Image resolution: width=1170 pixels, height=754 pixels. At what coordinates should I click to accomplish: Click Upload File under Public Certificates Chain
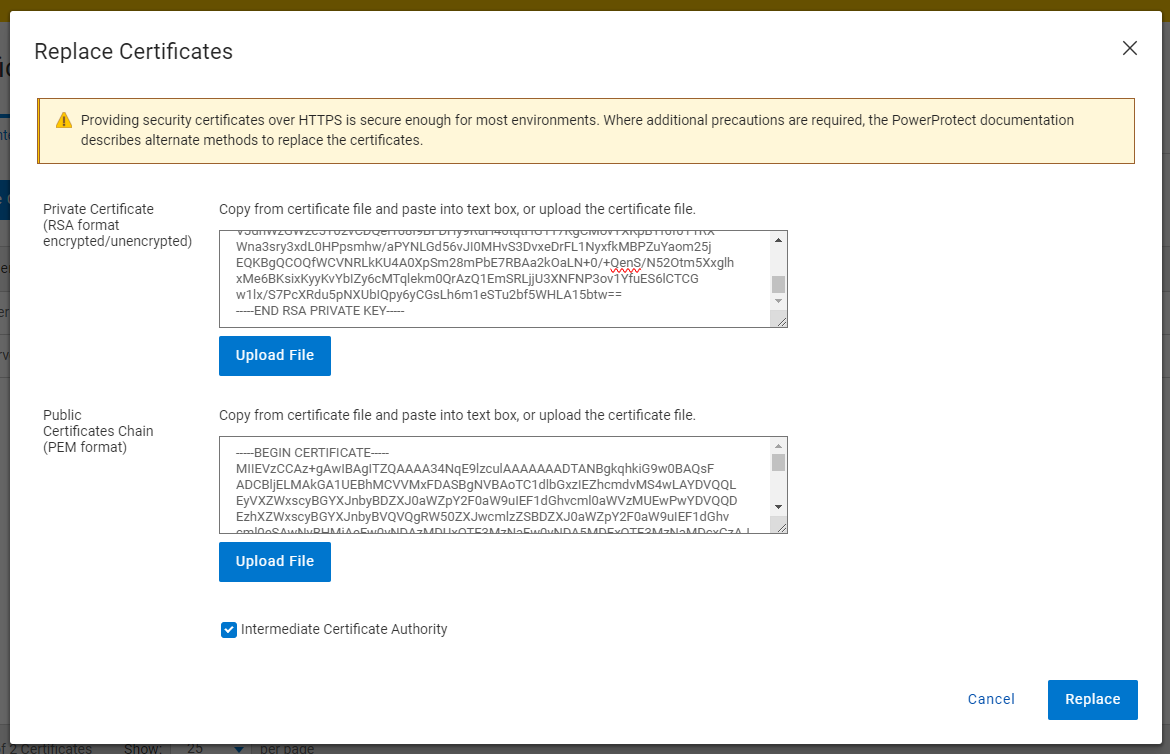[x=274, y=561]
